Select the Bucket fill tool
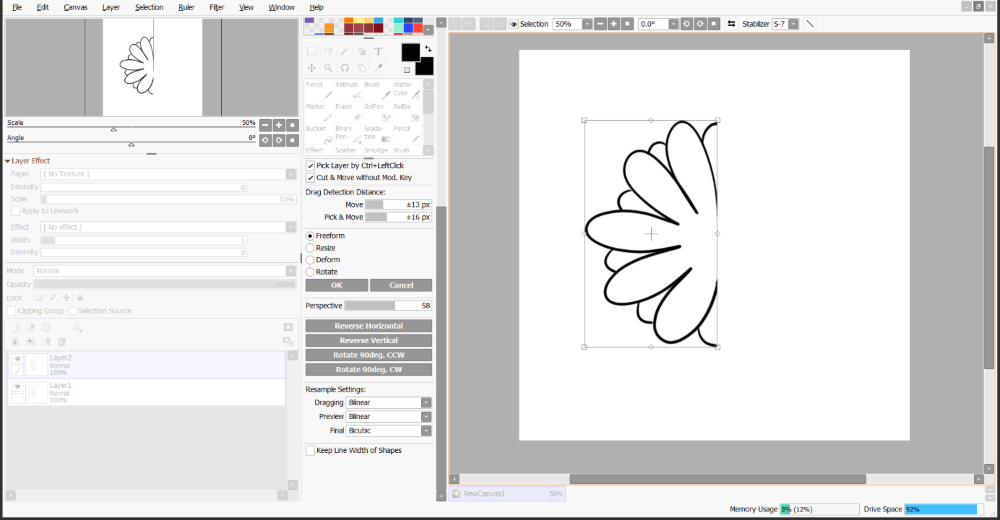Viewport: 1000px width, 520px height. tap(320, 134)
